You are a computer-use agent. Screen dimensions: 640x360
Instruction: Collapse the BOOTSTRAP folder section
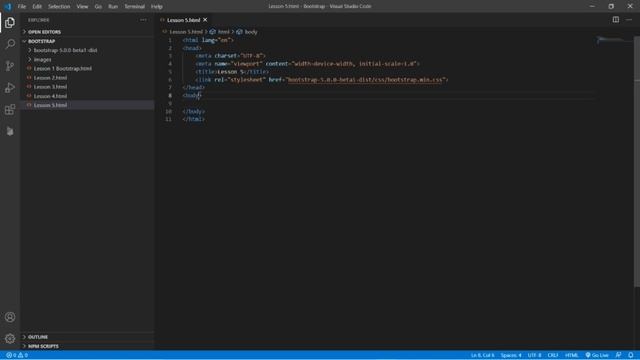[x=88, y=41]
